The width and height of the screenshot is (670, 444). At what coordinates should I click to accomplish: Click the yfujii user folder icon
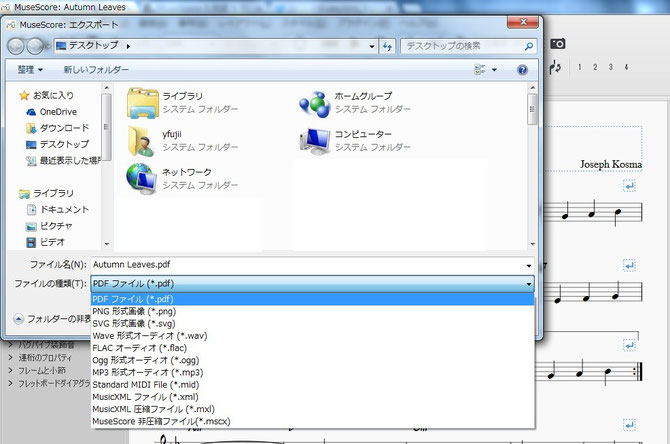tap(141, 141)
